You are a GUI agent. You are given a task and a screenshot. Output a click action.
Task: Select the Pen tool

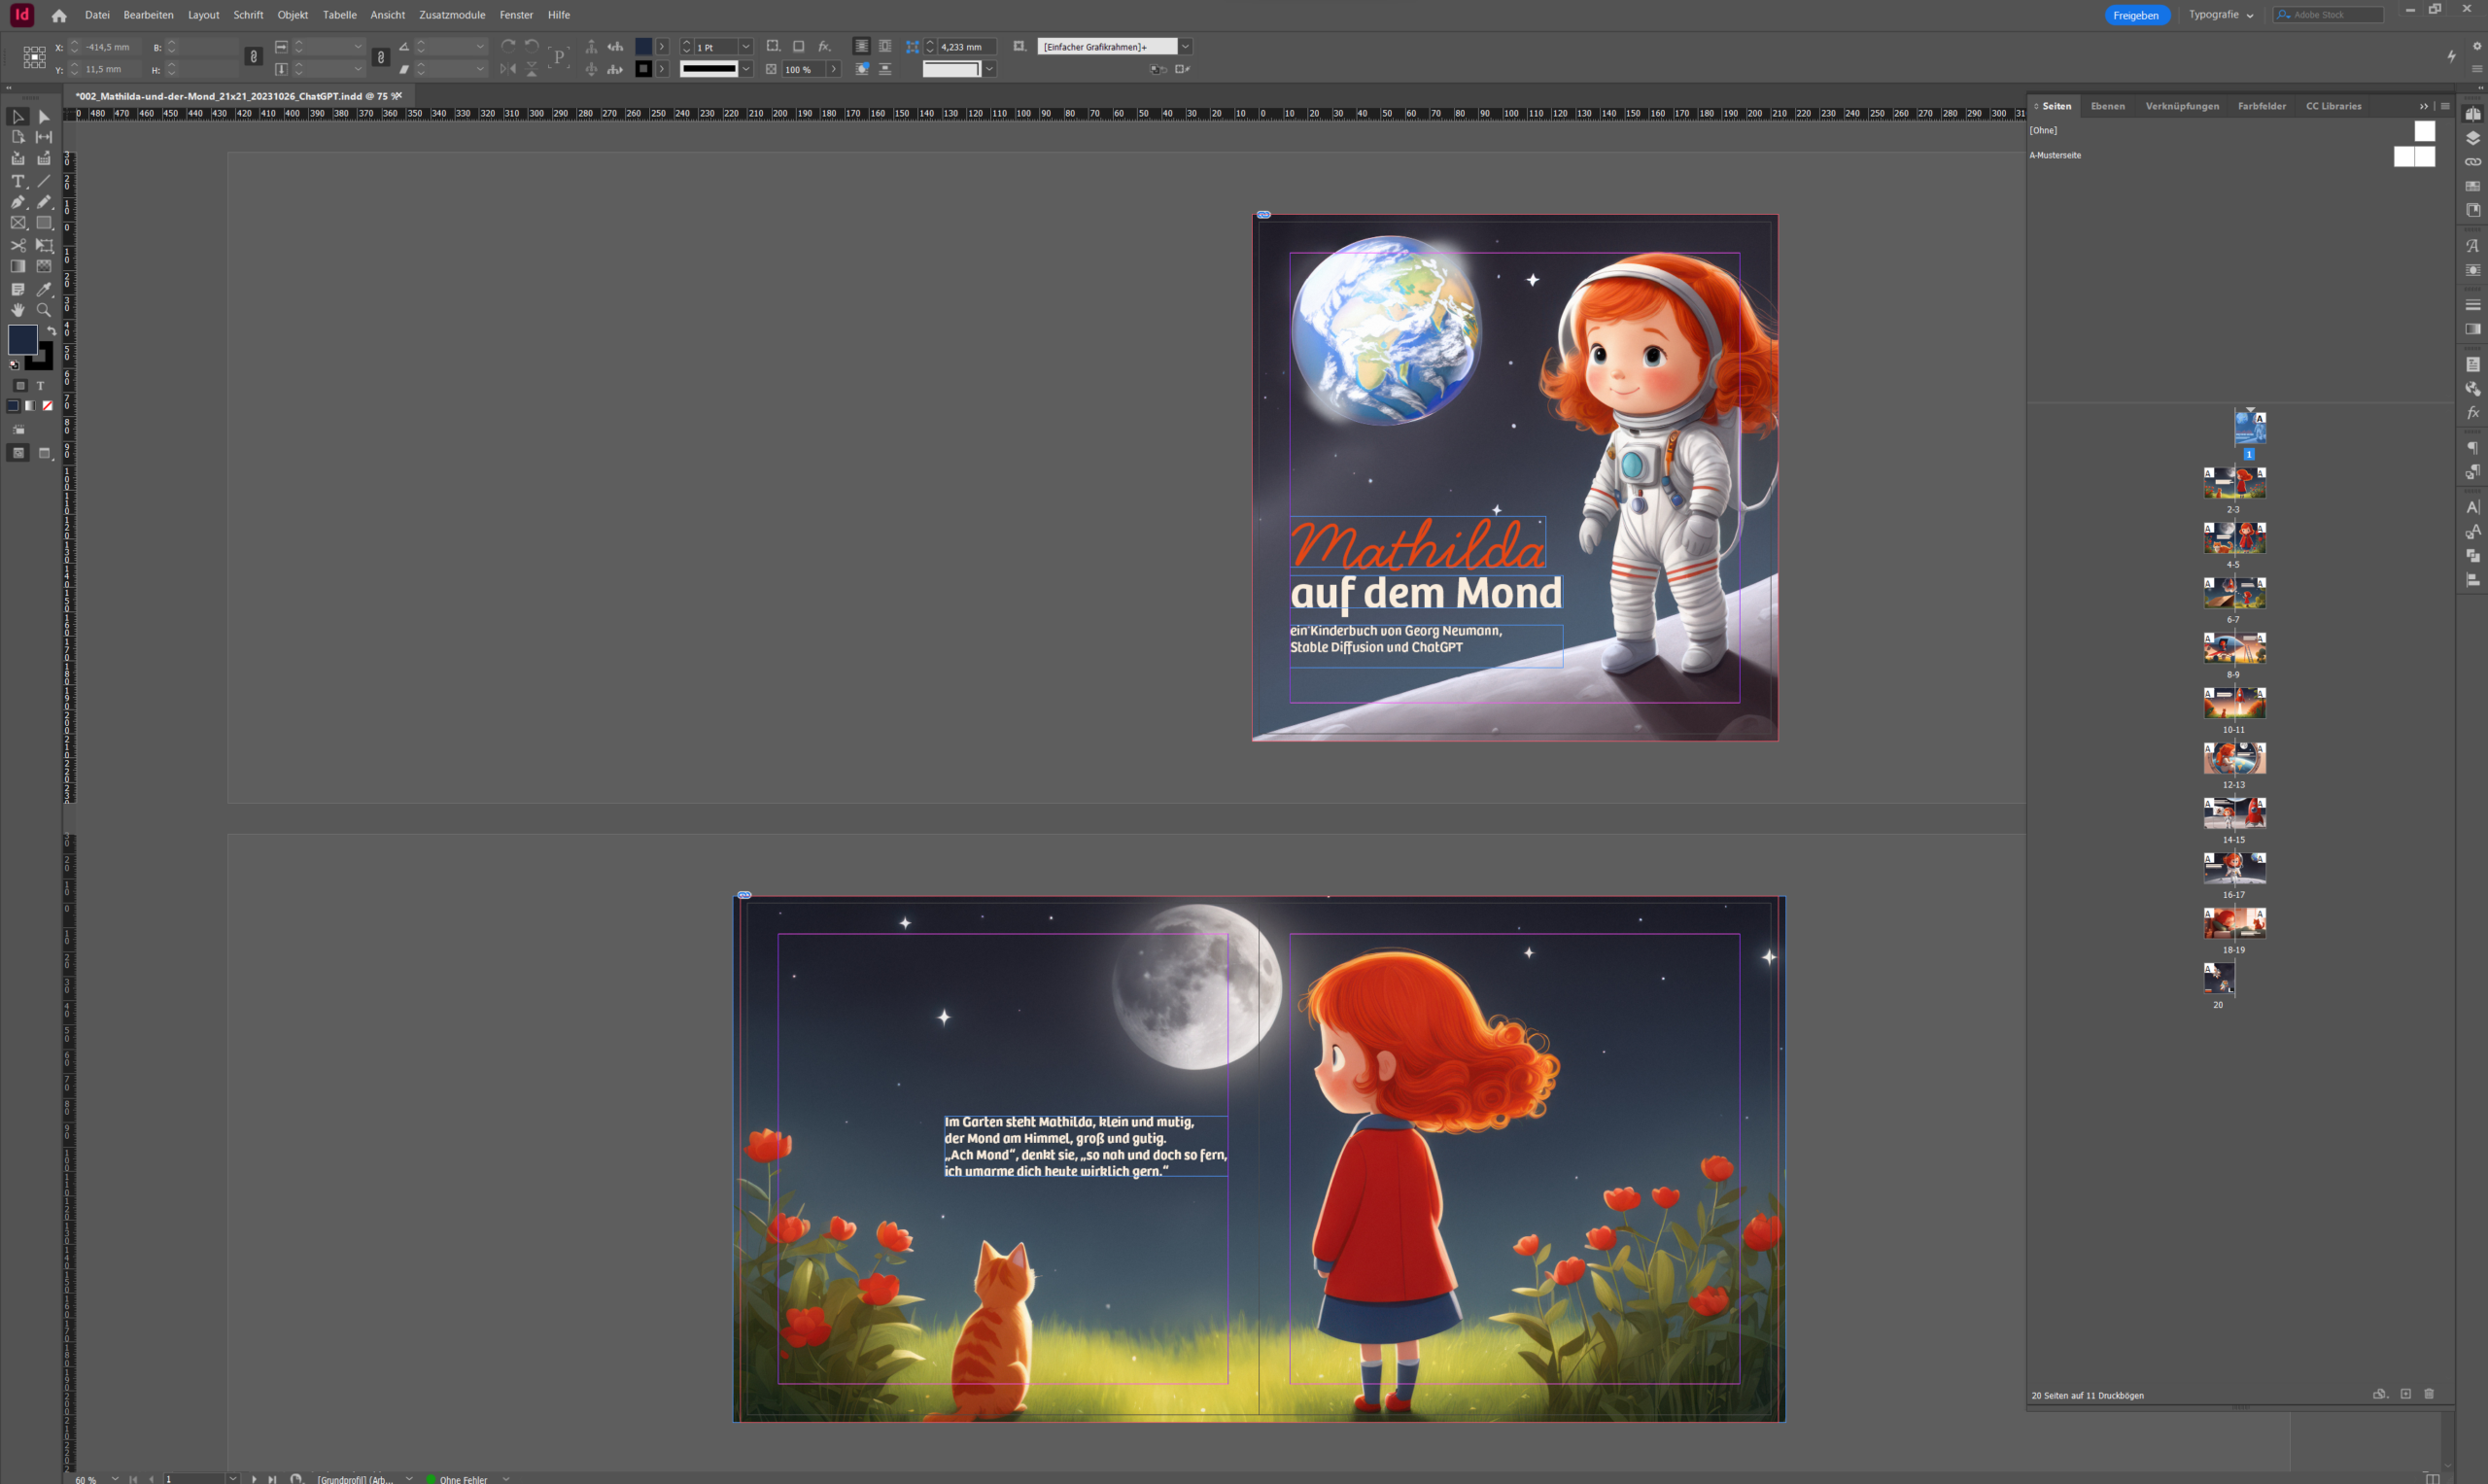pyautogui.click(x=17, y=202)
